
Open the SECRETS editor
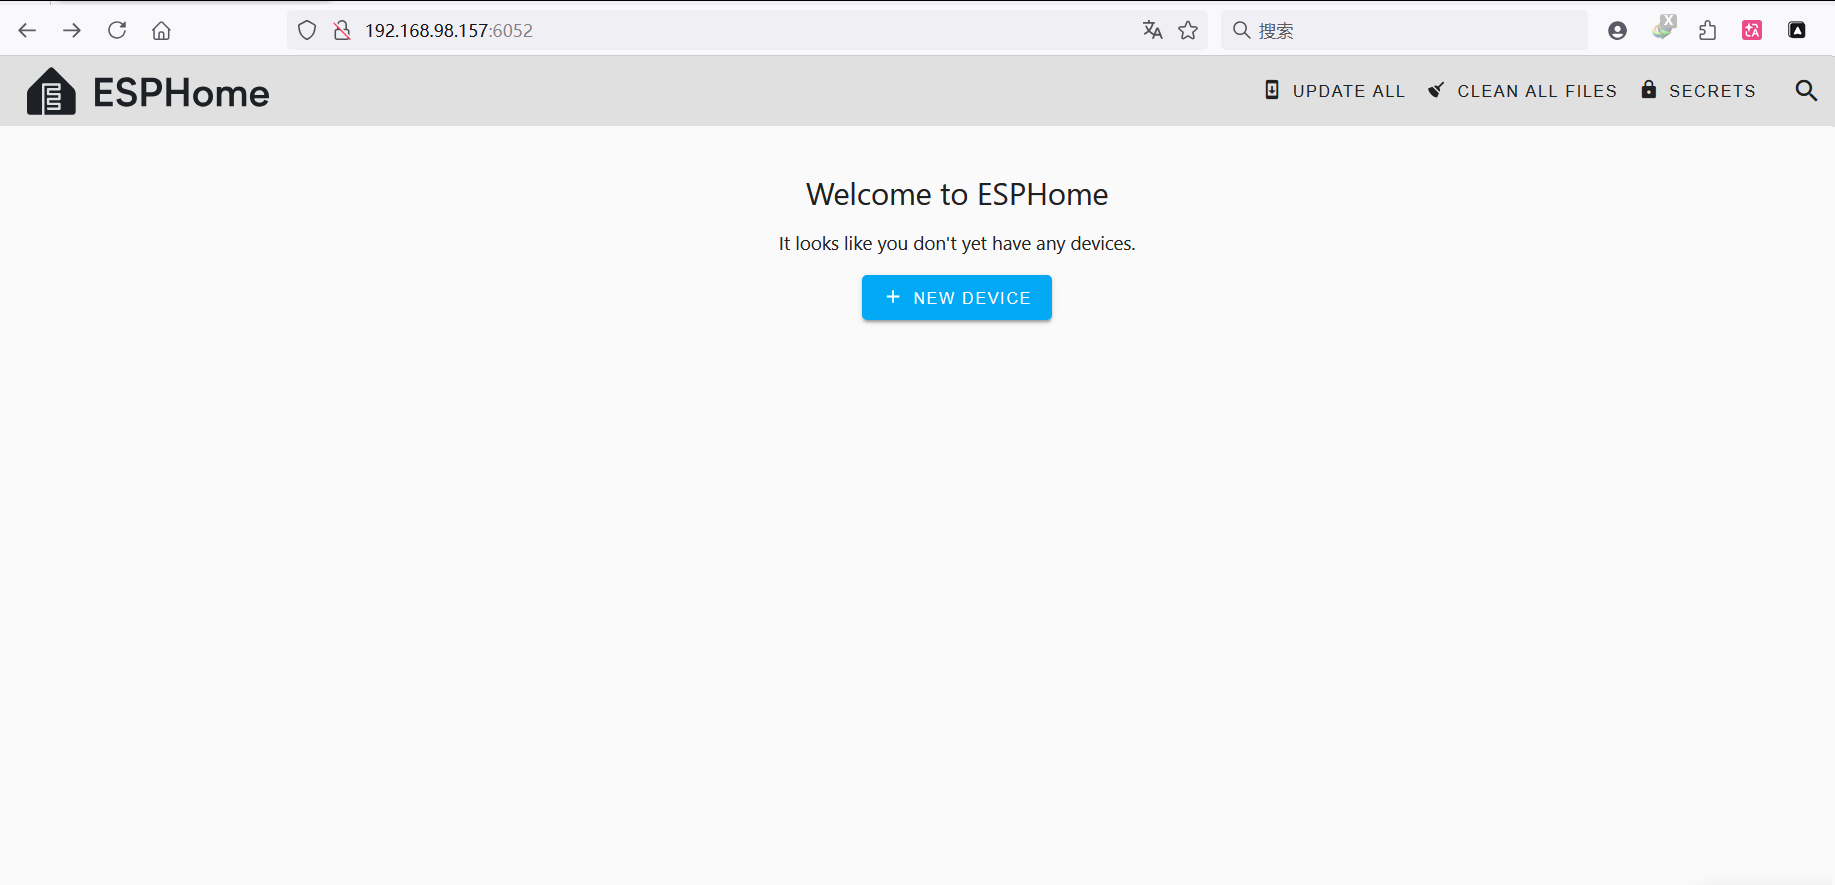[x=1698, y=91]
